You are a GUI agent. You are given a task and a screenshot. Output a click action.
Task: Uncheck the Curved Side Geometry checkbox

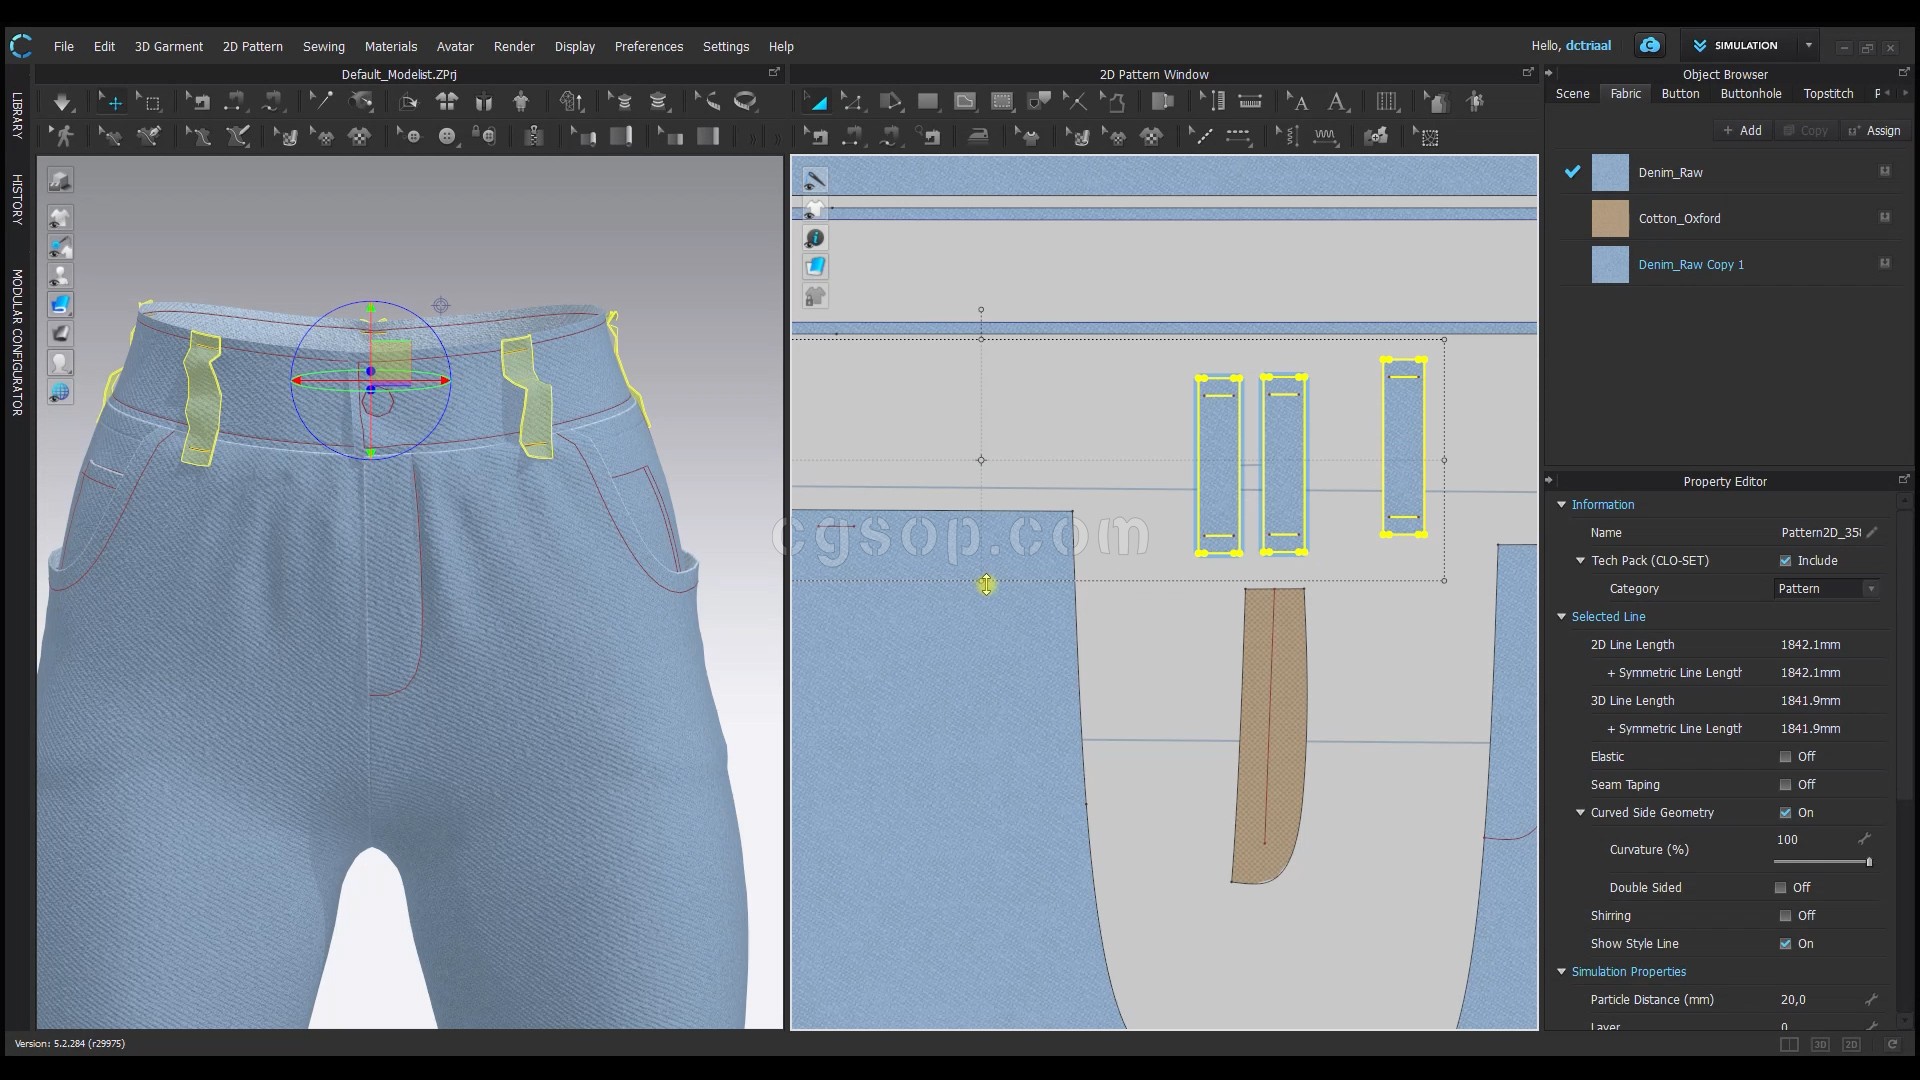(1785, 813)
